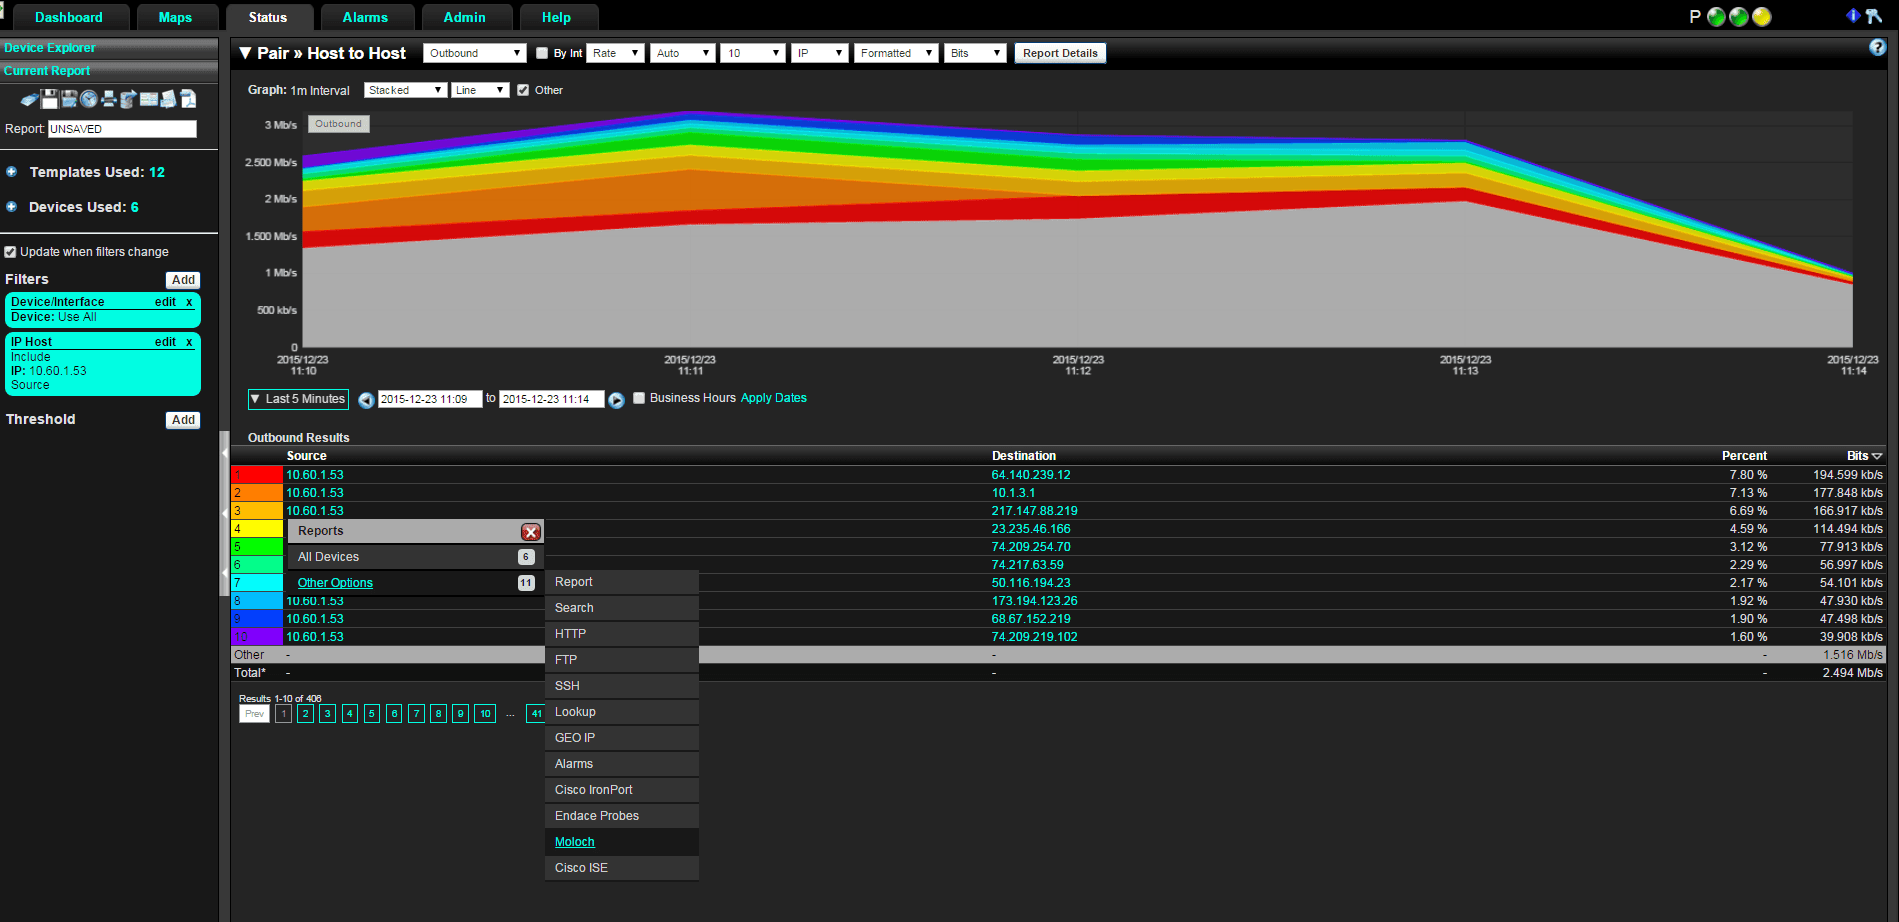Edit the IP Host filter
The width and height of the screenshot is (1899, 922).
[165, 342]
